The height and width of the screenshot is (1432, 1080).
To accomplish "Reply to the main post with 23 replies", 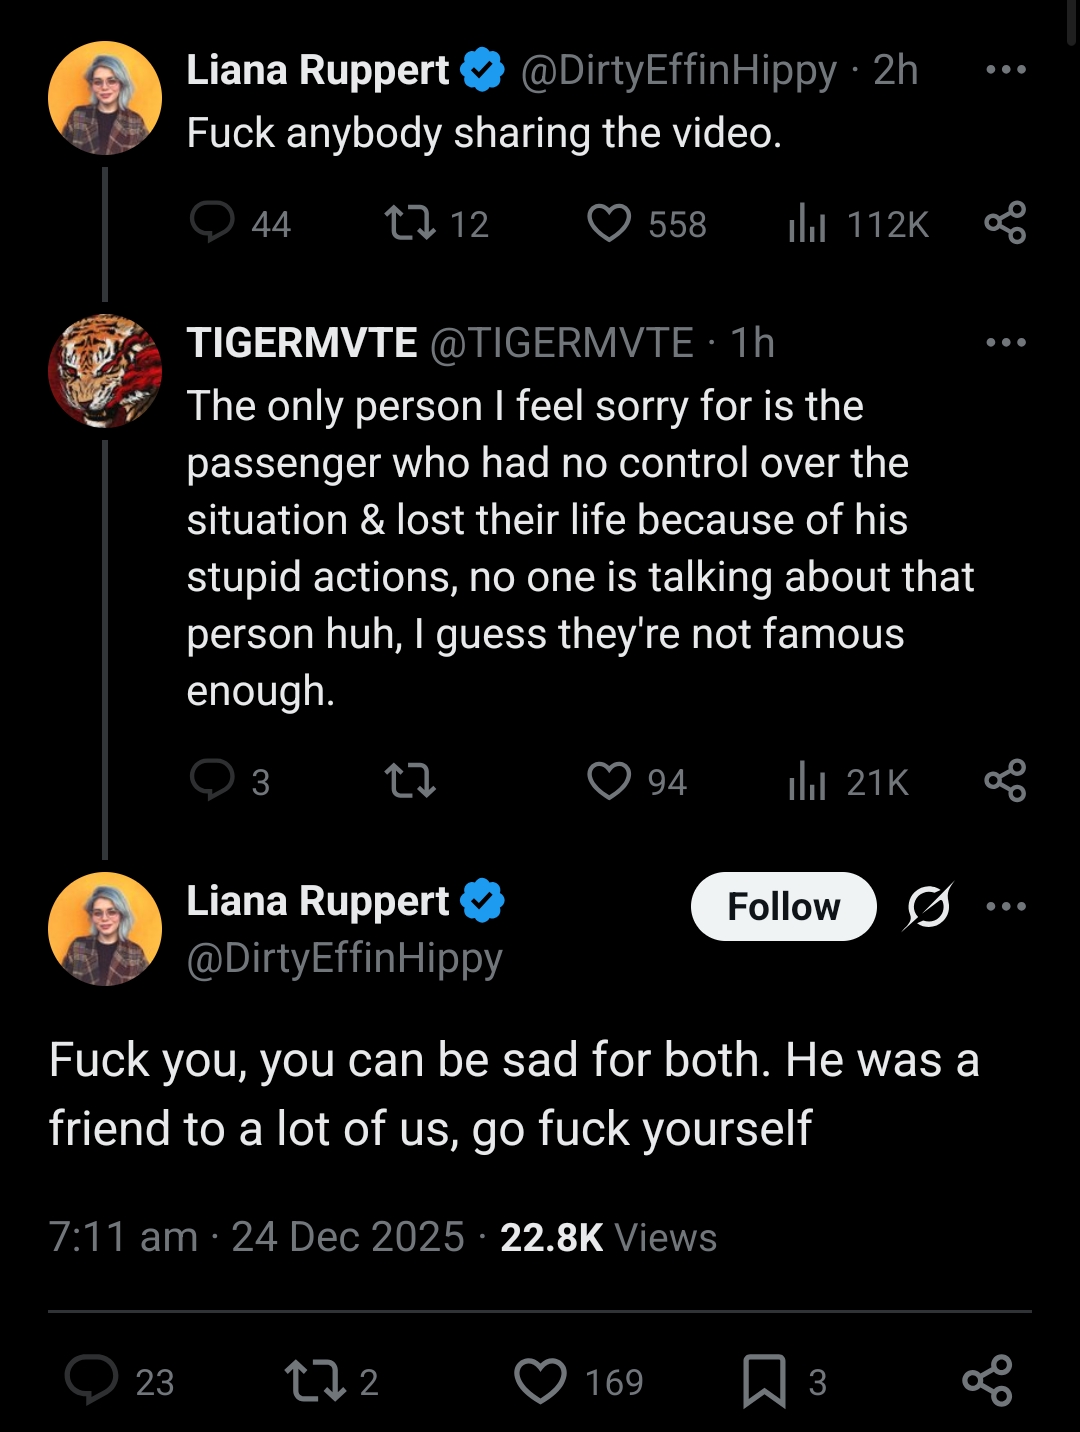I will point(92,1380).
